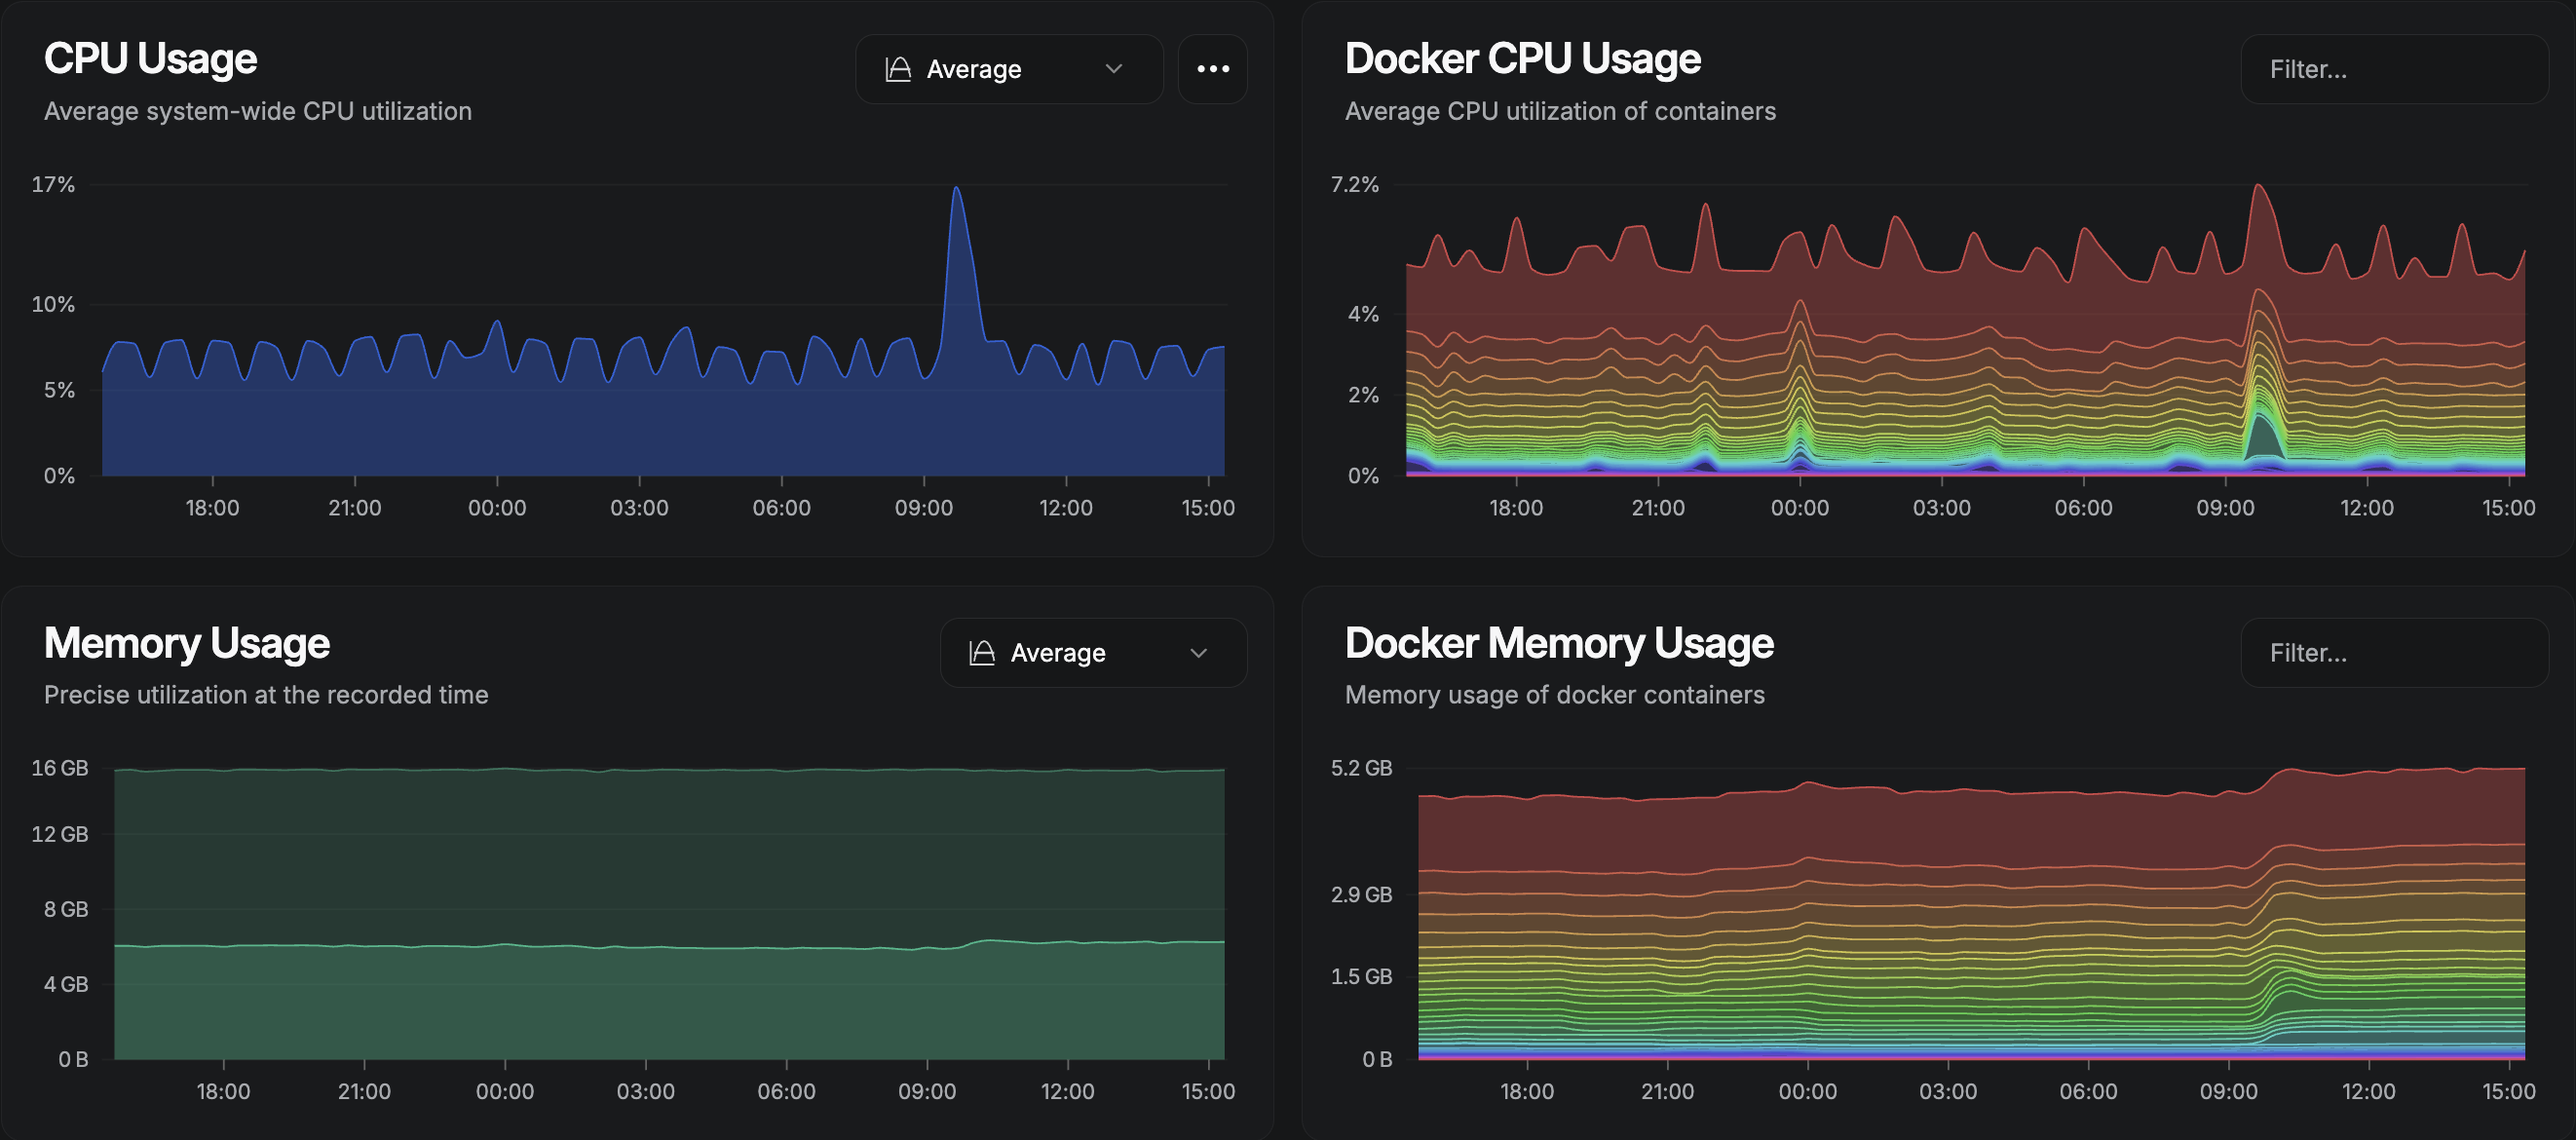
Task: Click the Docker CPU Usage panel title
Action: [x=1522, y=59]
